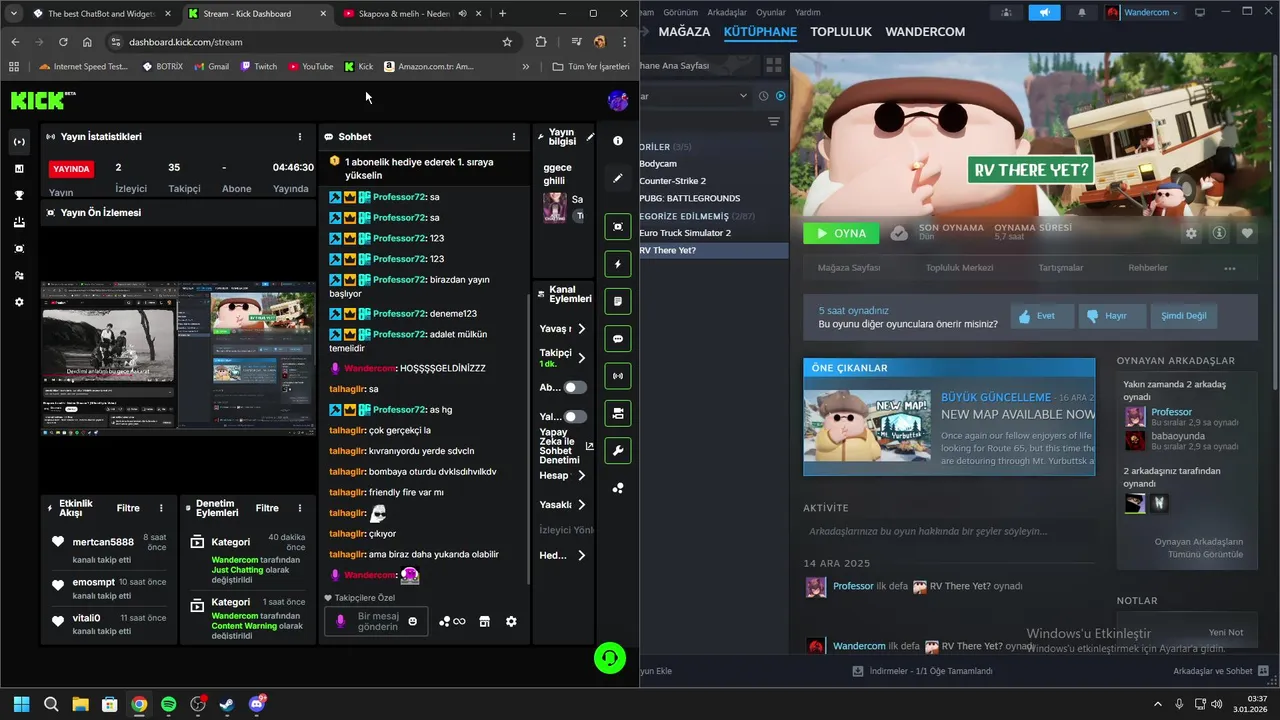Click the Steam announcements megaphone button
The height and width of the screenshot is (720, 1280).
[1044, 12]
